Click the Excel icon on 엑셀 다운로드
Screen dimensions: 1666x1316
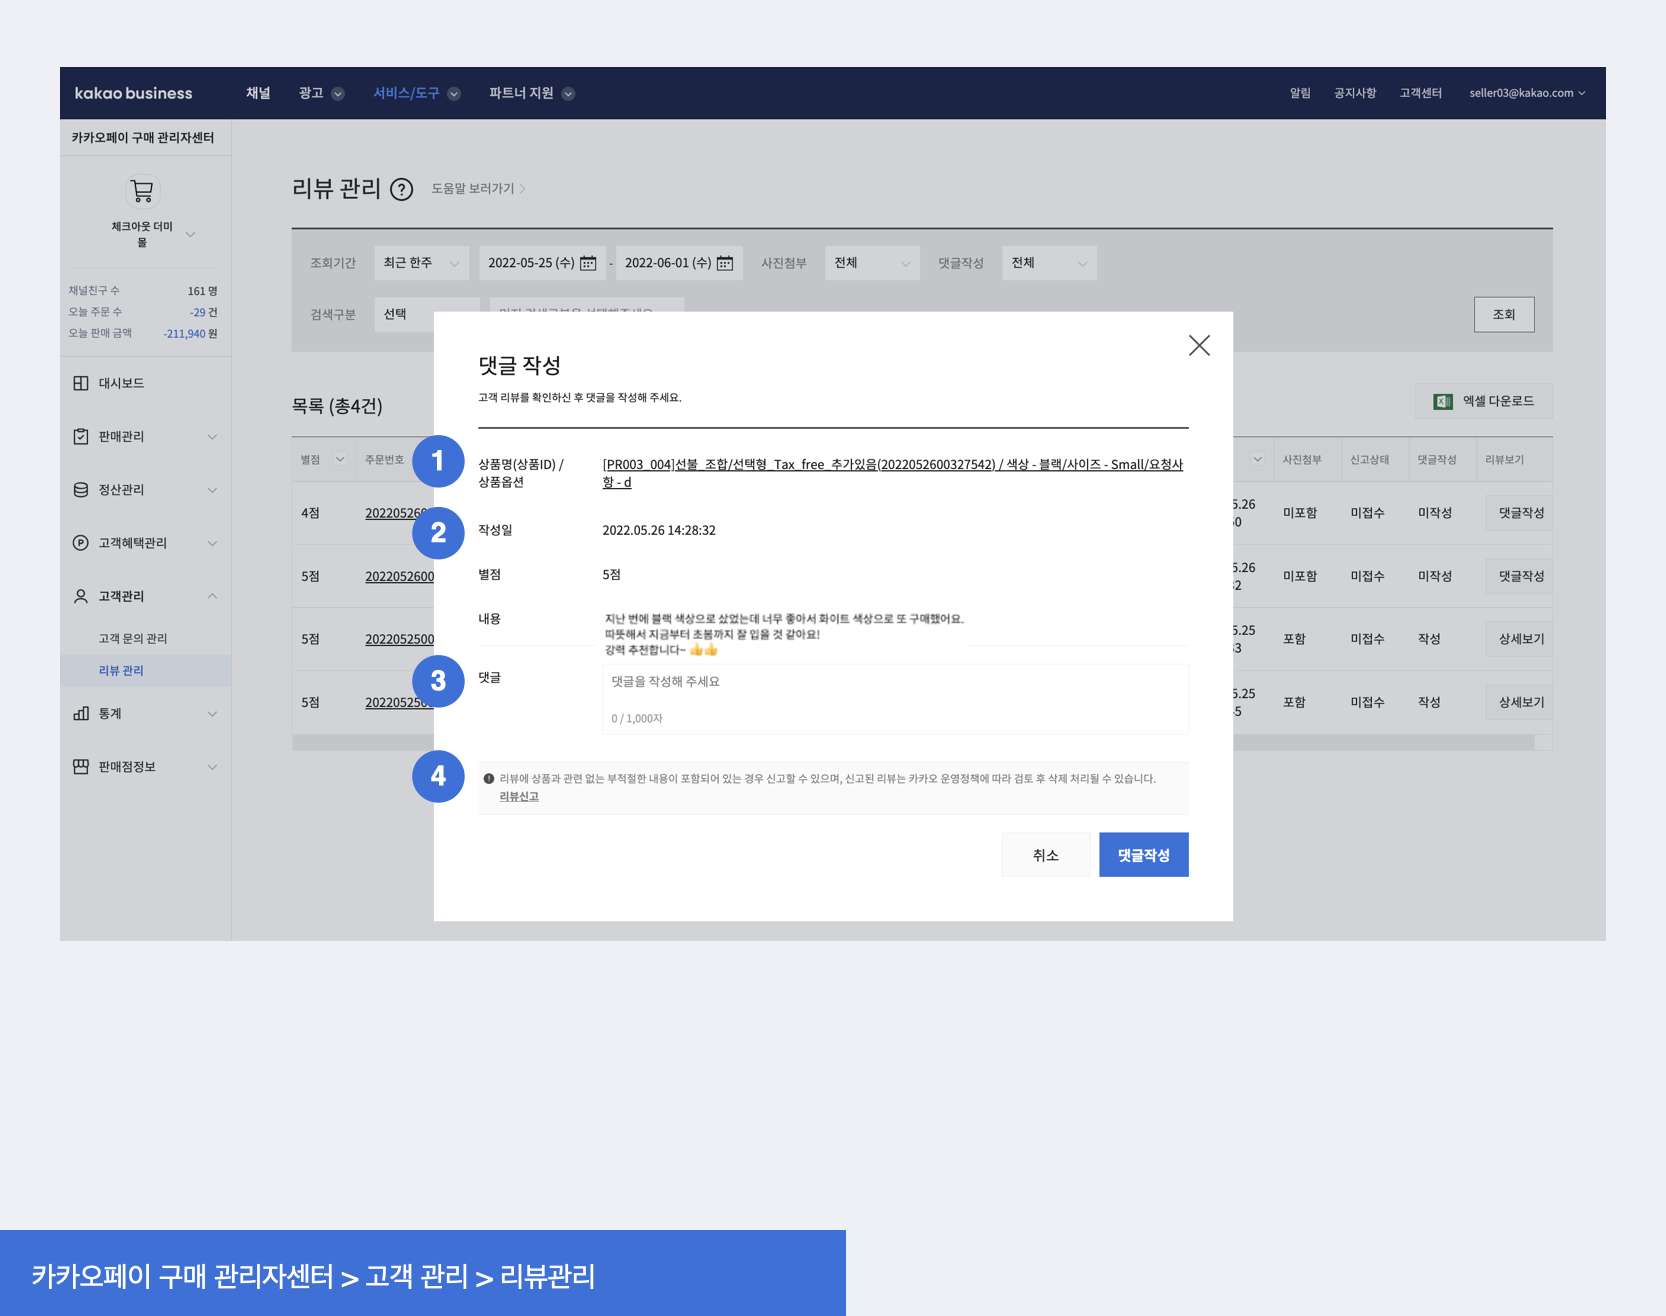pos(1443,401)
